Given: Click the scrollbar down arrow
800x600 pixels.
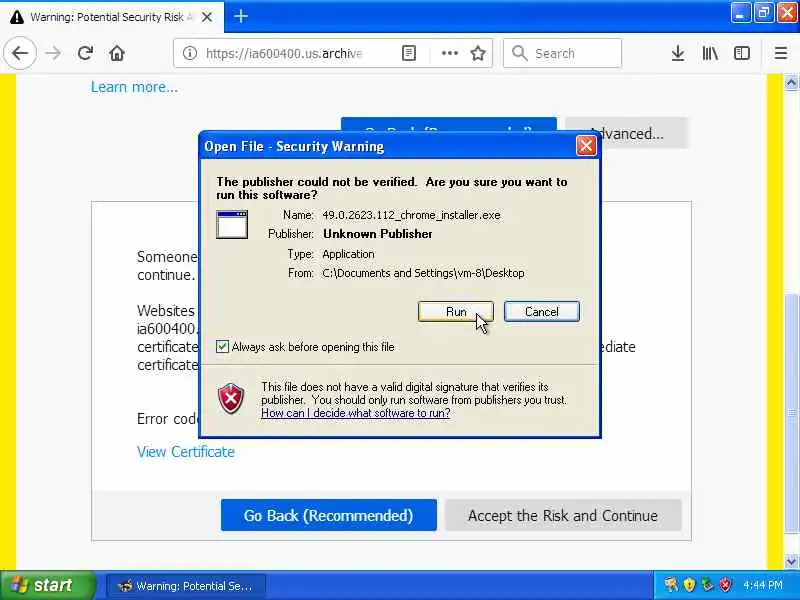Looking at the screenshot, I should 791,562.
